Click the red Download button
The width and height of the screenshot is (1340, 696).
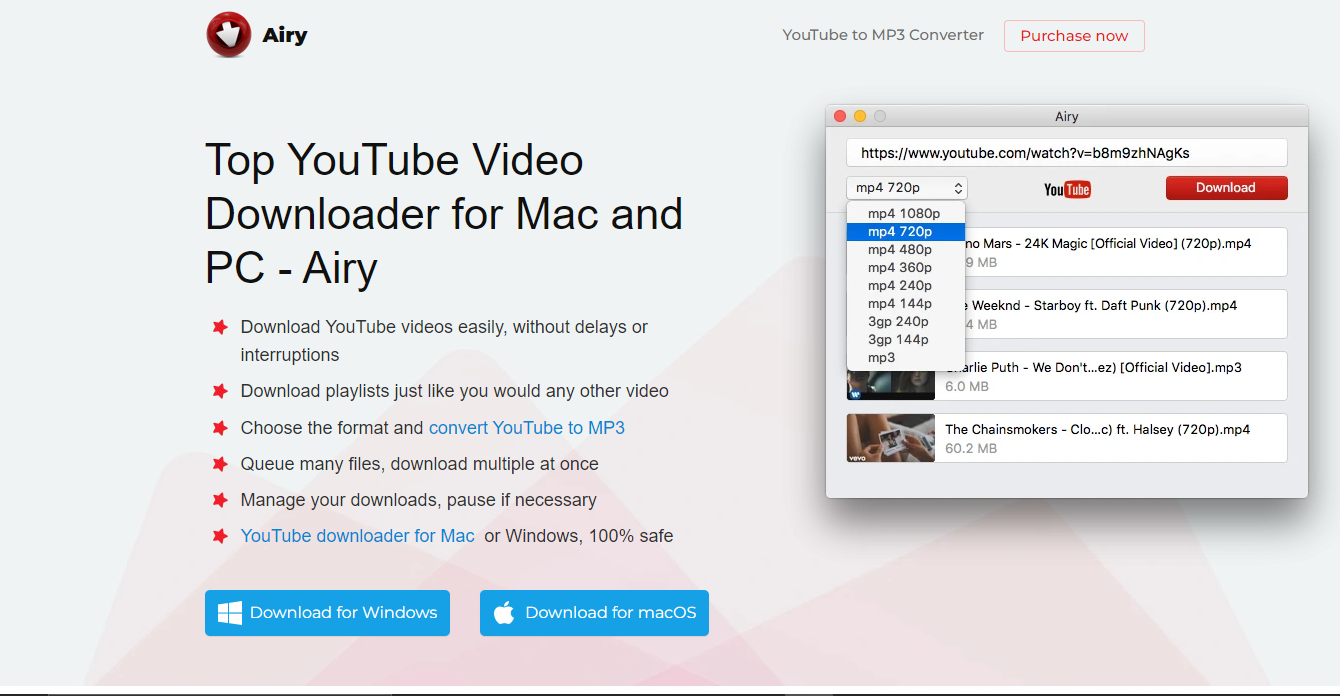point(1226,188)
